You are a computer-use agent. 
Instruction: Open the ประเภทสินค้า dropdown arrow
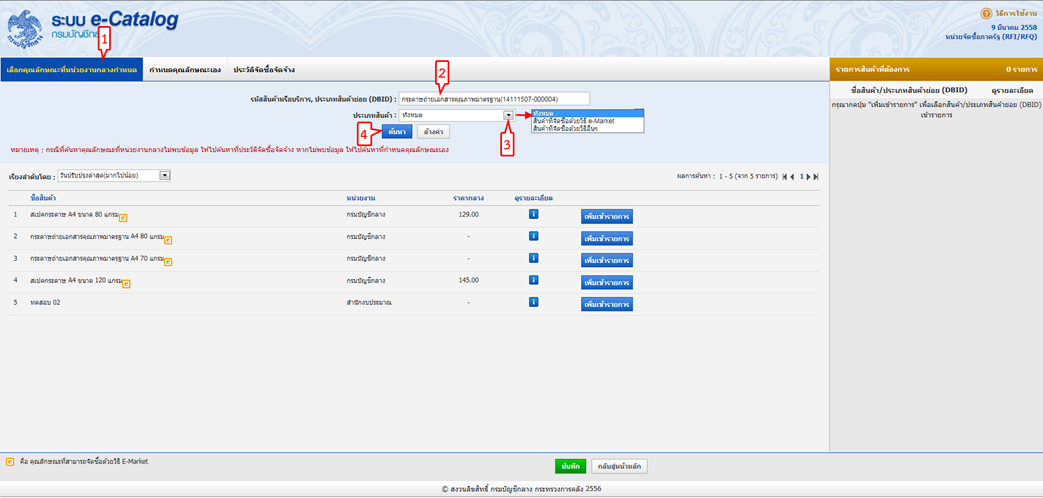(508, 116)
